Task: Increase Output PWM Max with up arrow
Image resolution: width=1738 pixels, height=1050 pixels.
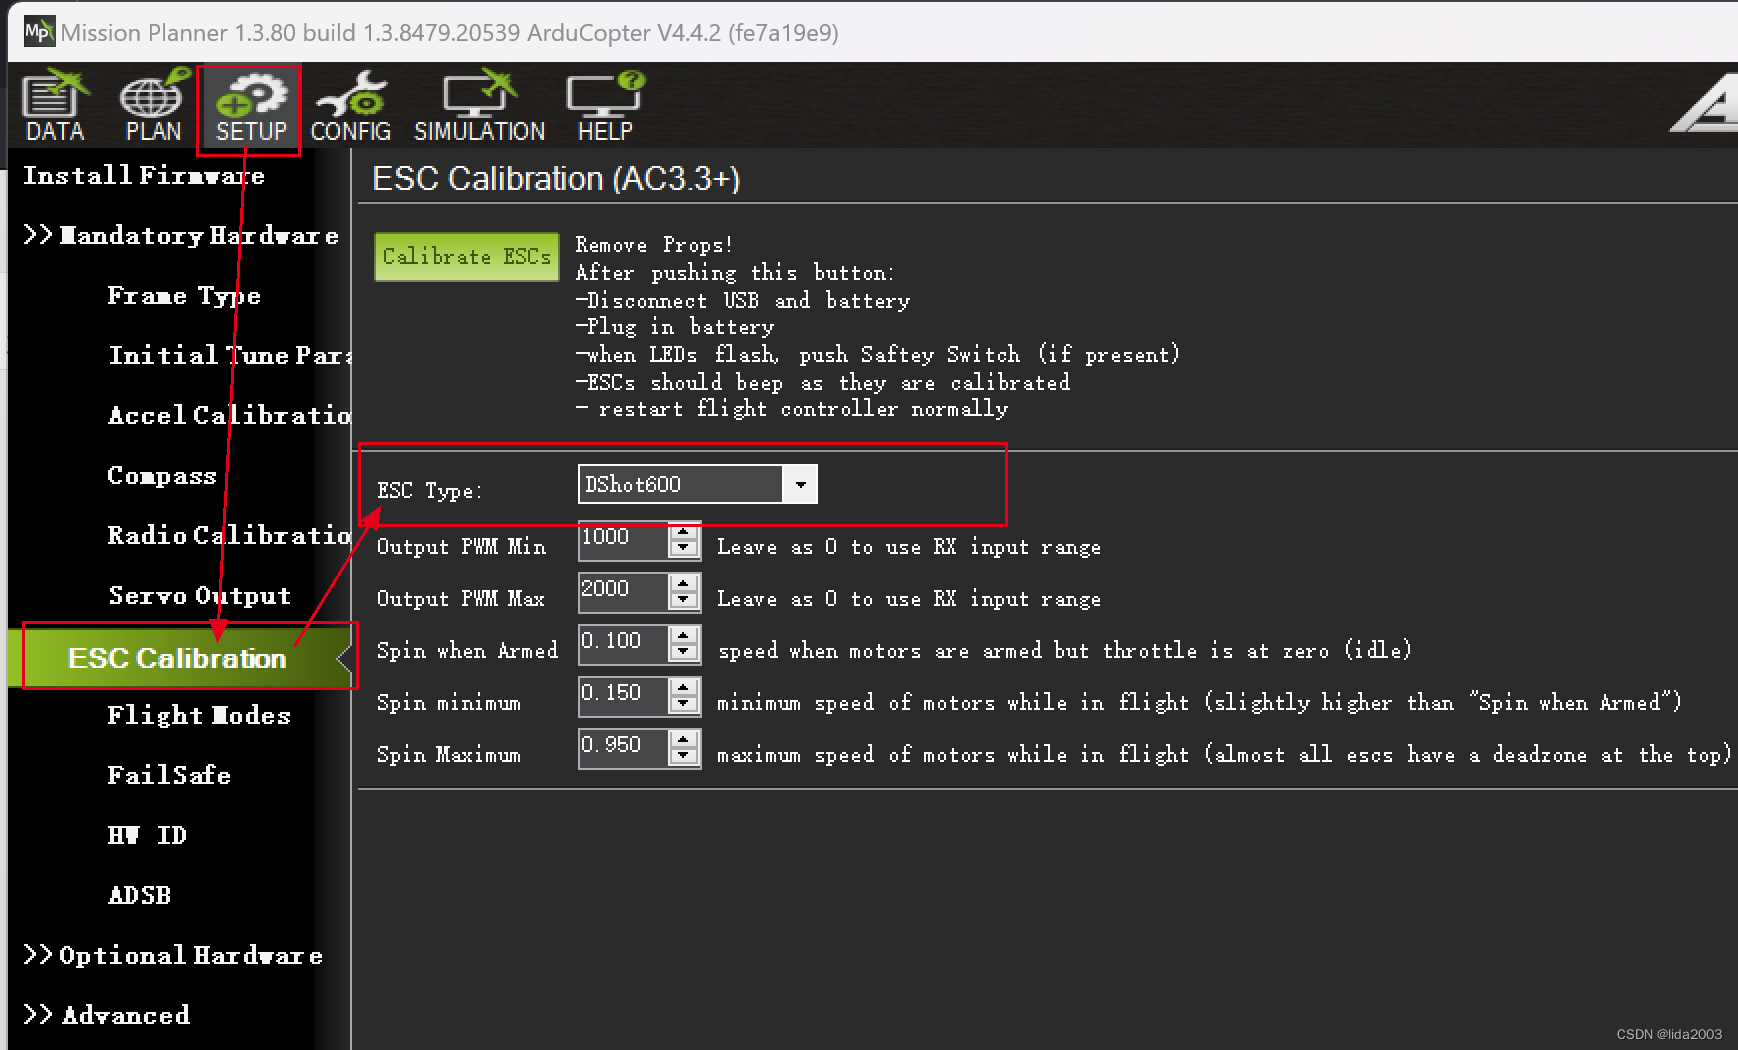Action: [x=684, y=583]
